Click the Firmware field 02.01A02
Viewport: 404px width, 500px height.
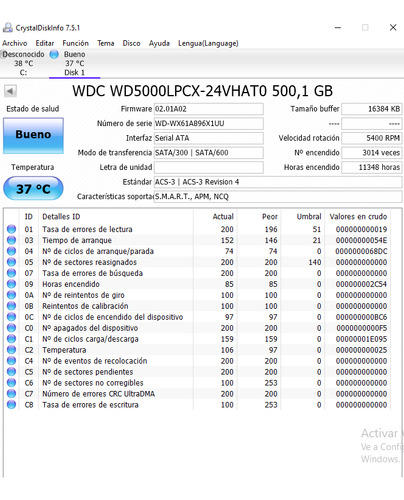209,109
